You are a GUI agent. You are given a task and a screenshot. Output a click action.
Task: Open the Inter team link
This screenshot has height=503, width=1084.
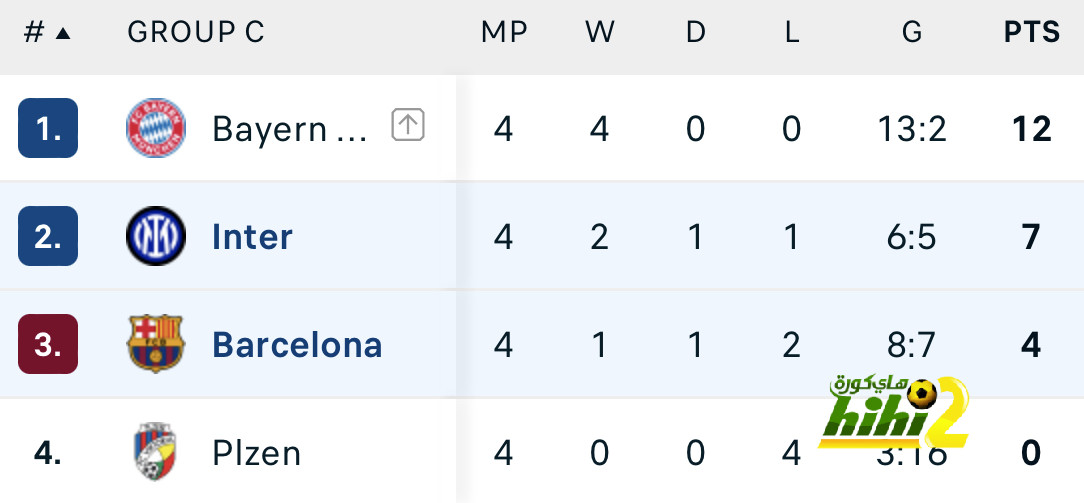(x=252, y=237)
